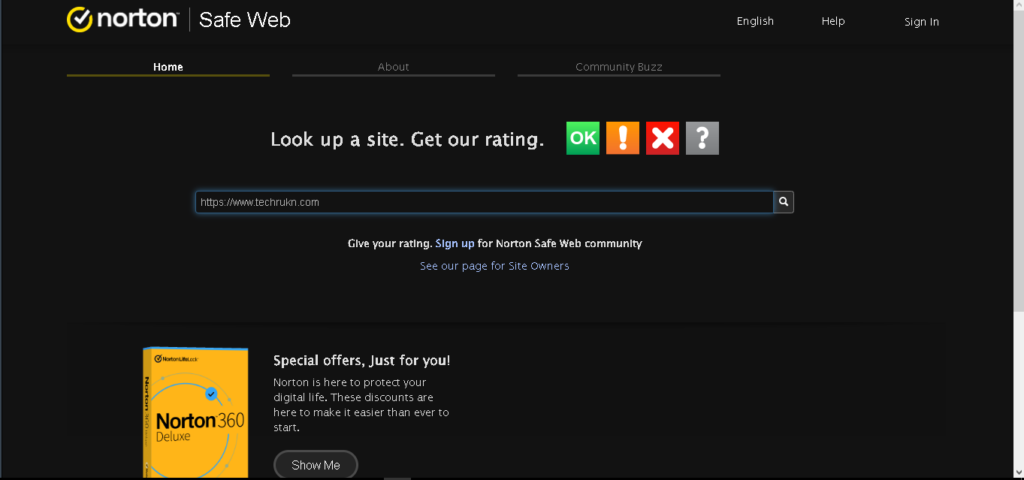
Task: Open the Community Buzz tab
Action: click(x=618, y=67)
